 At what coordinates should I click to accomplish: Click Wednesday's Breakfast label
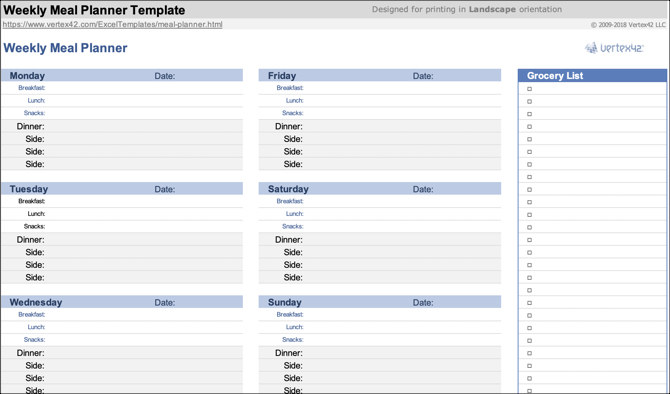click(x=32, y=314)
